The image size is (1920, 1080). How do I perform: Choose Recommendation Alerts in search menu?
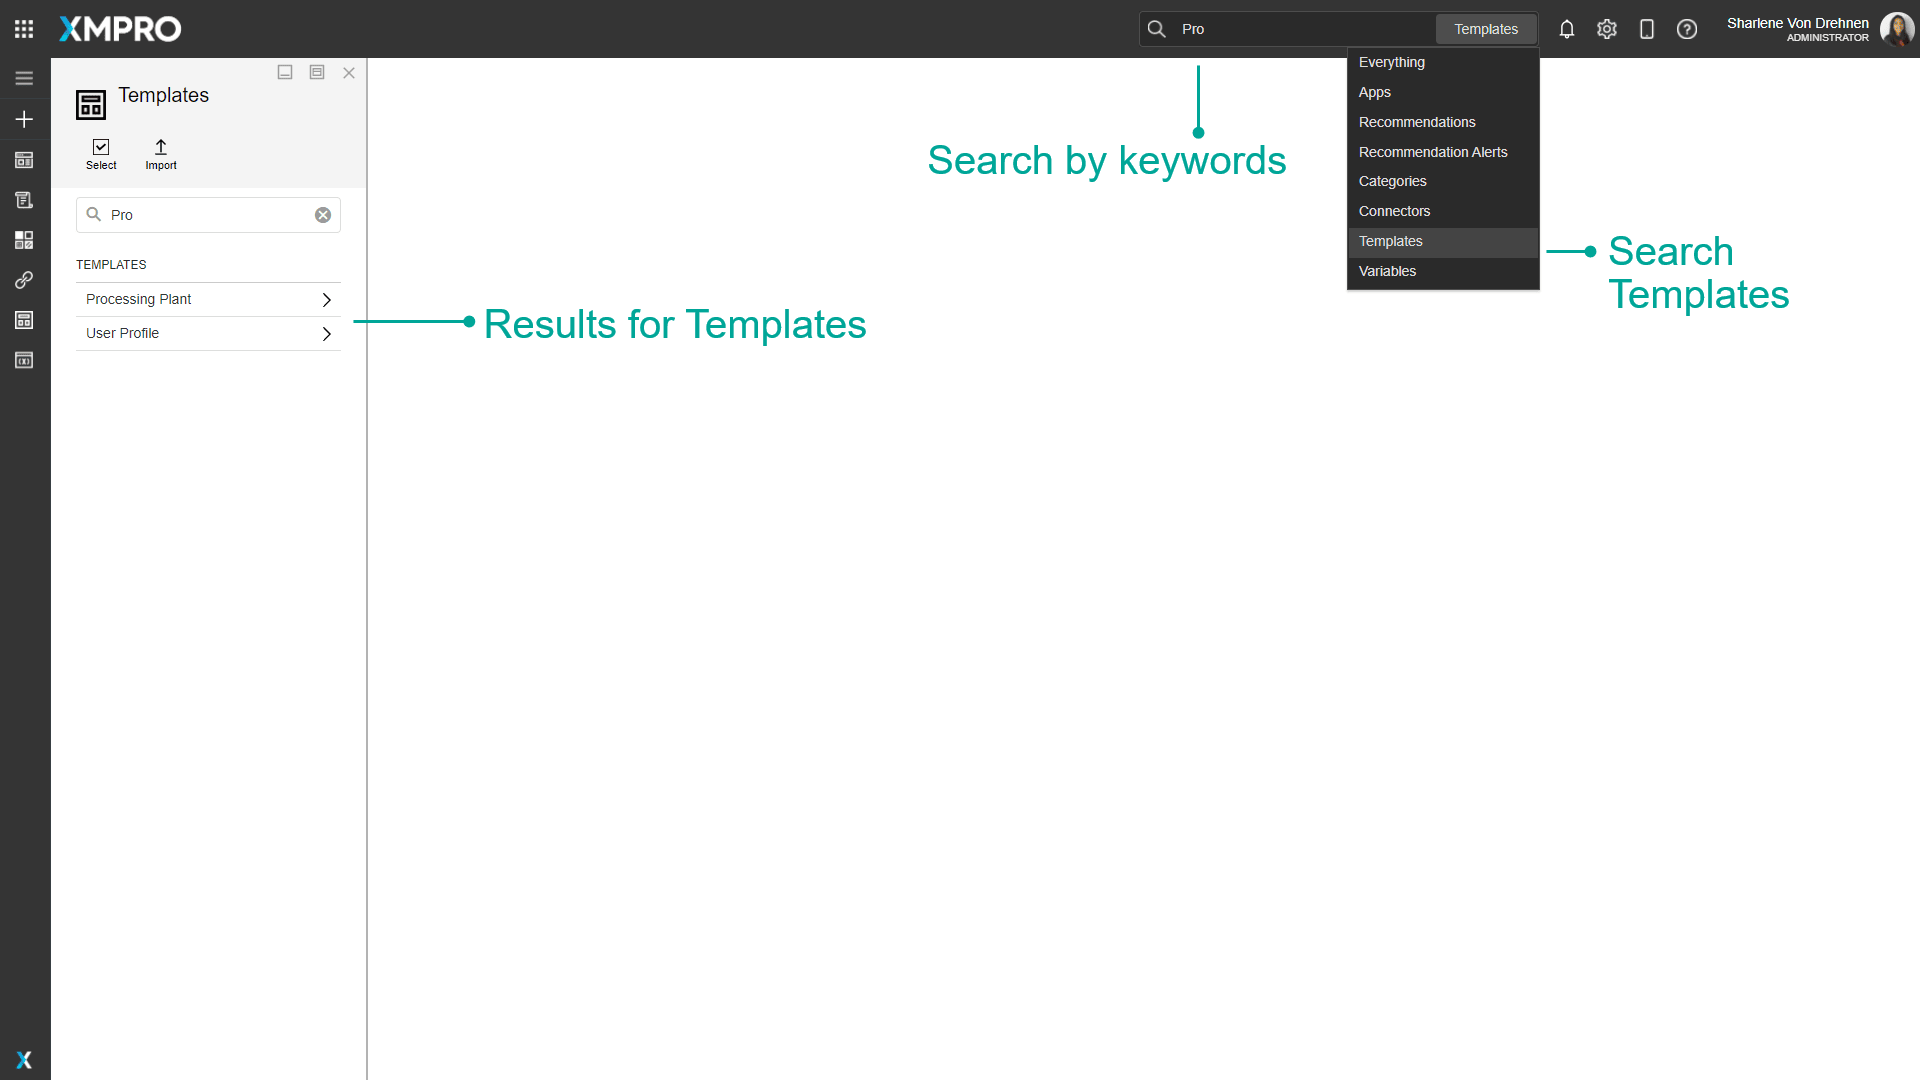pyautogui.click(x=1433, y=152)
